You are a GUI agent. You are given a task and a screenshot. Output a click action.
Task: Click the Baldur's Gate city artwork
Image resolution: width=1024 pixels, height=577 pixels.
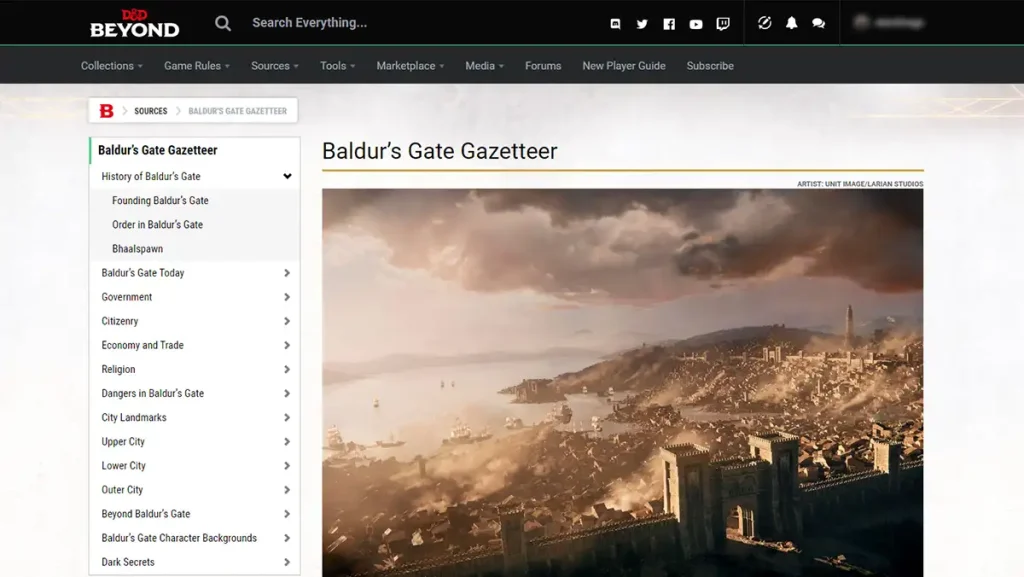(x=622, y=382)
